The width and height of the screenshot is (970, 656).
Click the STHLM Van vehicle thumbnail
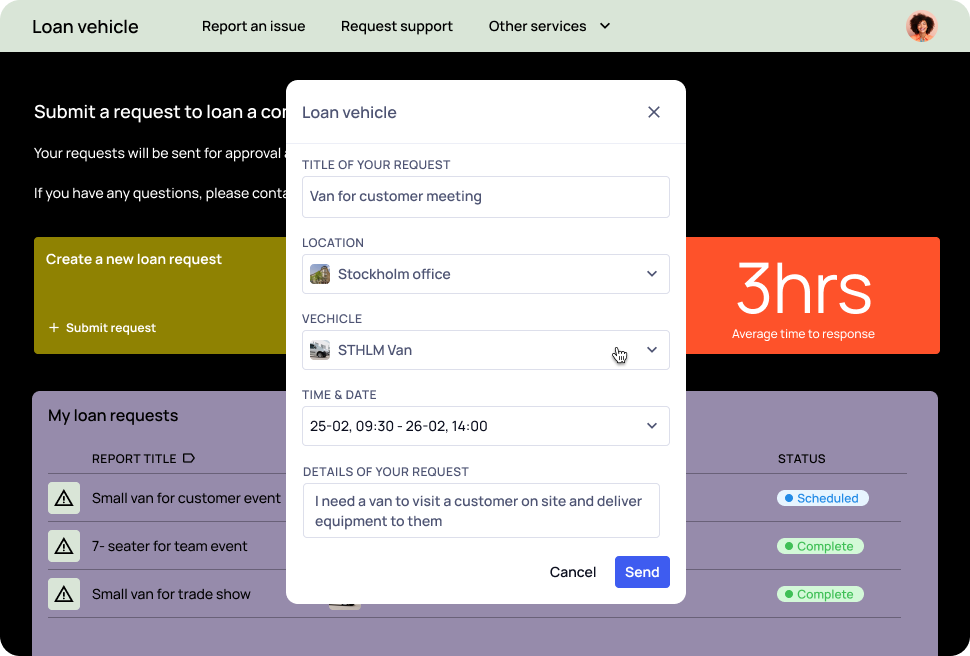coord(320,350)
